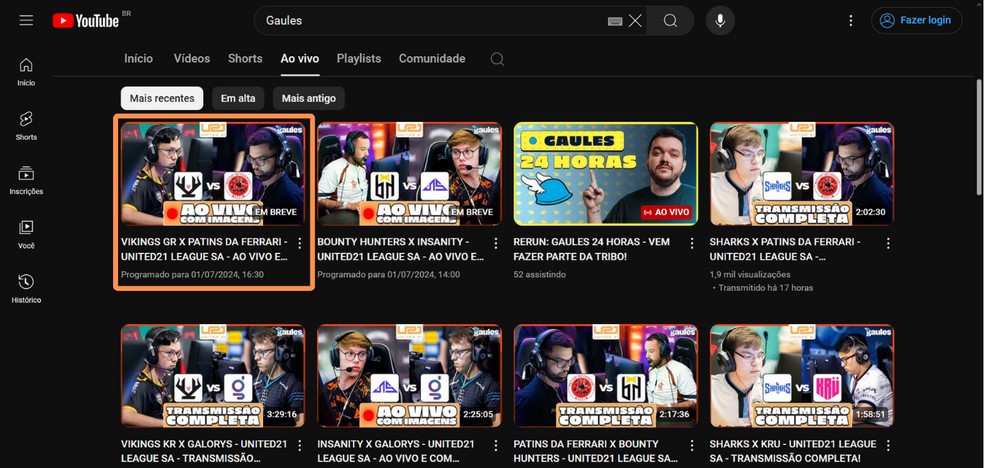984x468 pixels.
Task: Open Sharks x KRU thumbnail
Action: pos(802,376)
